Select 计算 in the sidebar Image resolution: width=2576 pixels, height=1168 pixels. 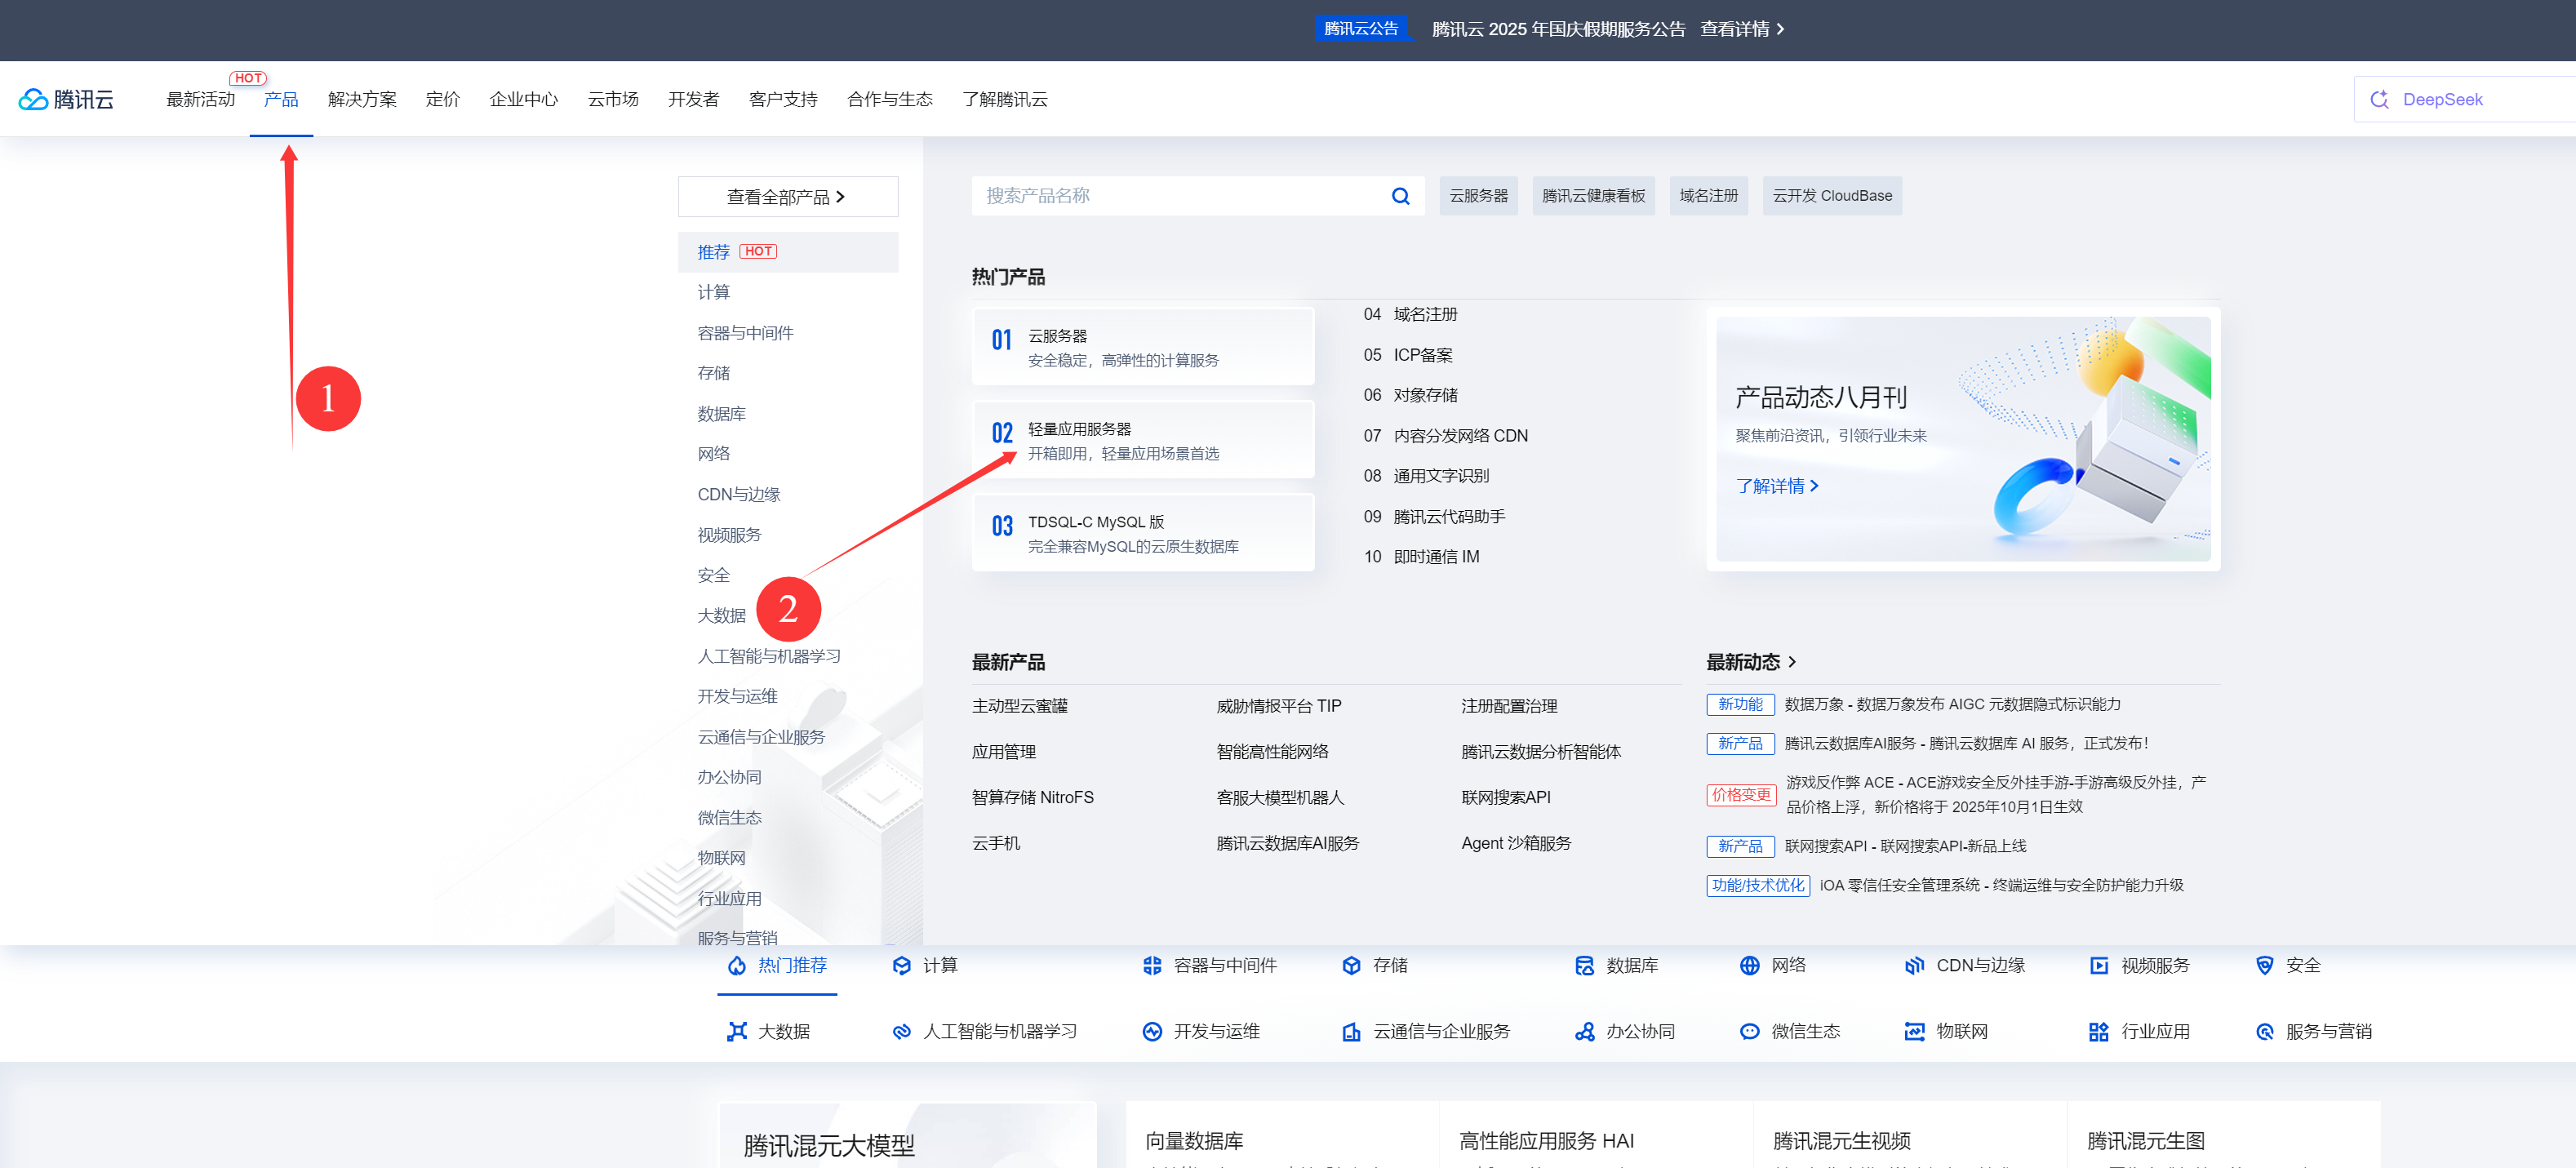[x=714, y=292]
